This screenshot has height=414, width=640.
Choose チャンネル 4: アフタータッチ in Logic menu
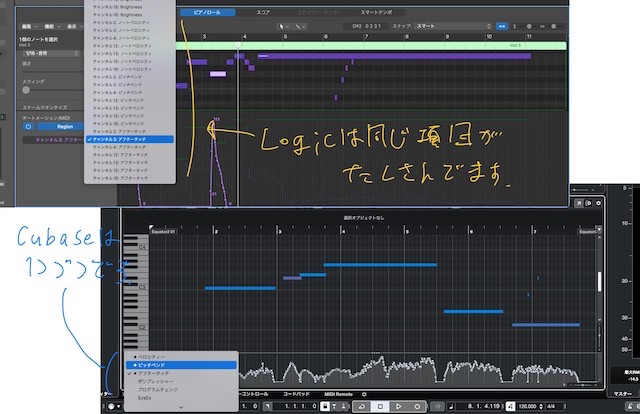[x=130, y=147]
